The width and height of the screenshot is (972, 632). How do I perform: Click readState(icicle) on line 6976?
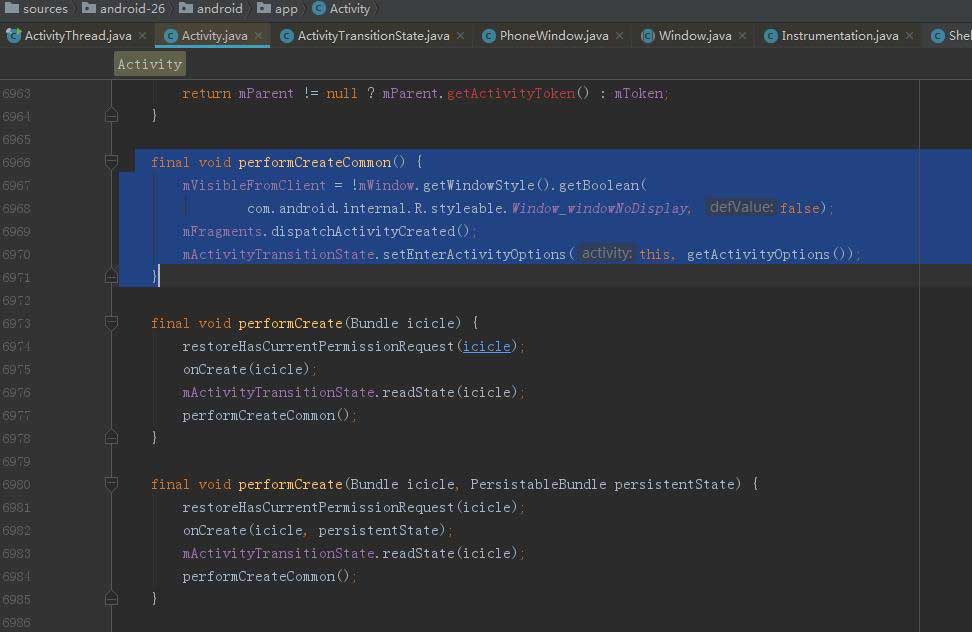(449, 392)
